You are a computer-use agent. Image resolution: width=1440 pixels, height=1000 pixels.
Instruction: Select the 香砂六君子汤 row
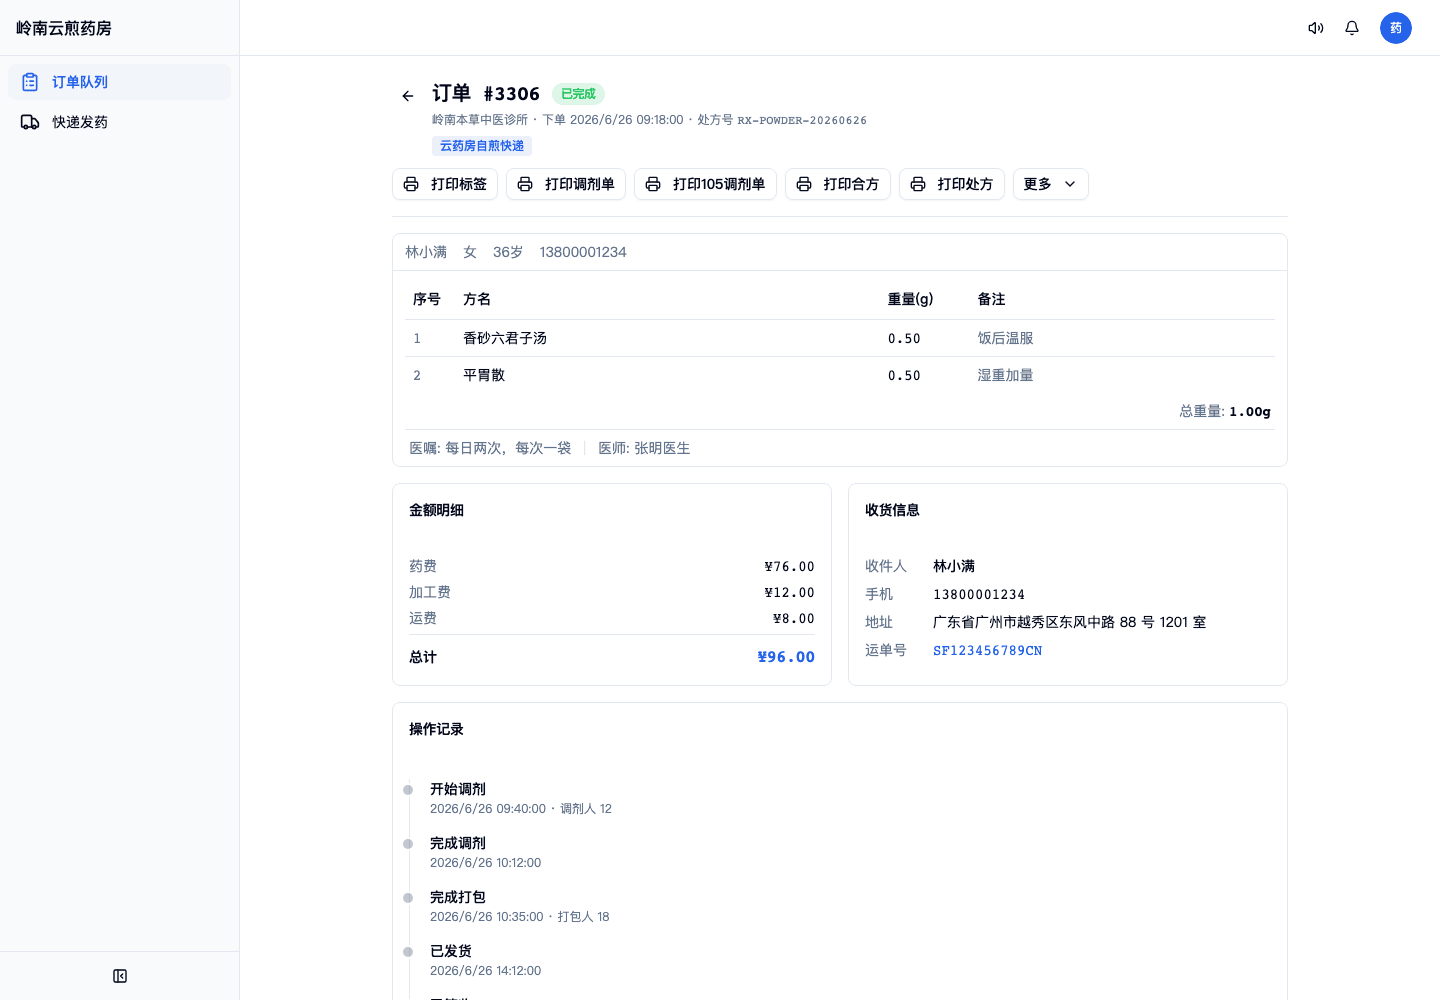click(840, 338)
